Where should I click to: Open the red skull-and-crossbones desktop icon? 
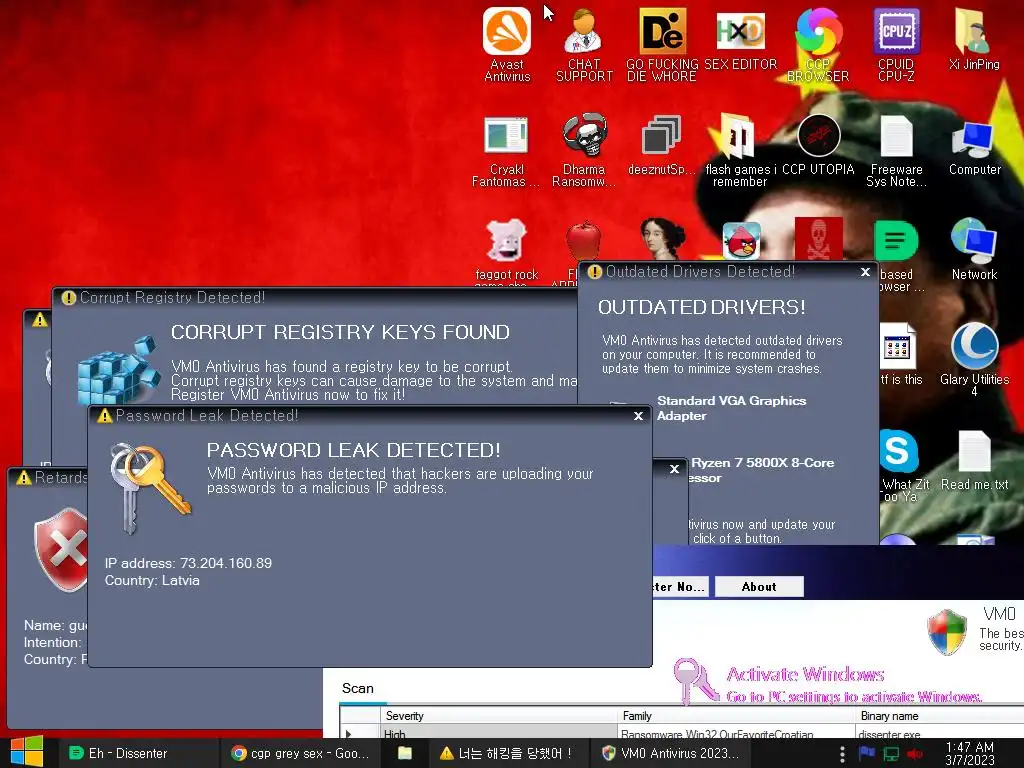click(818, 239)
